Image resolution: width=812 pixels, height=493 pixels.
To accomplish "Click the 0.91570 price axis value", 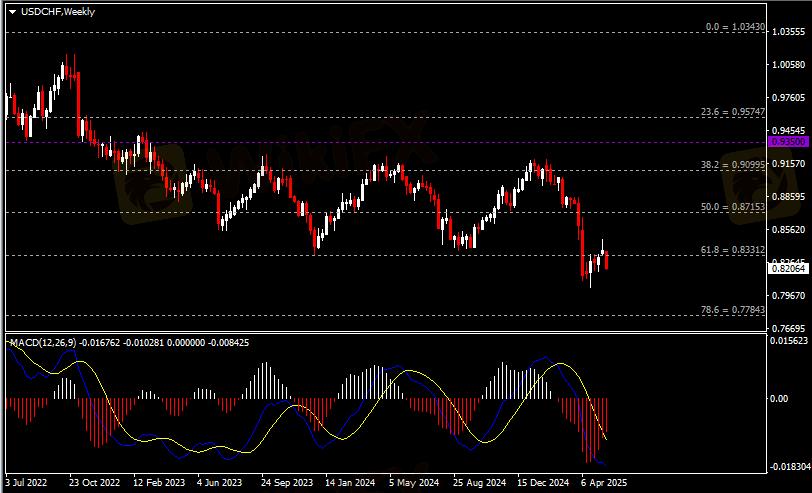I will [x=788, y=163].
